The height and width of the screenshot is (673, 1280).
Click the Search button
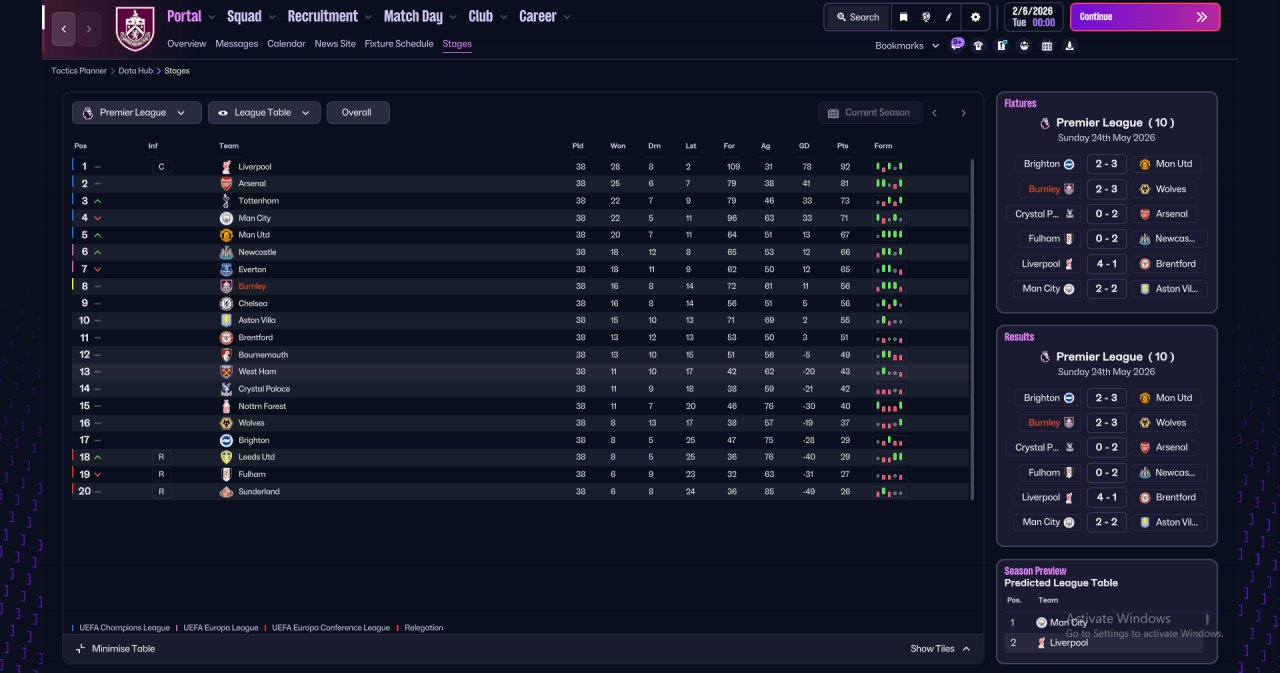point(858,17)
